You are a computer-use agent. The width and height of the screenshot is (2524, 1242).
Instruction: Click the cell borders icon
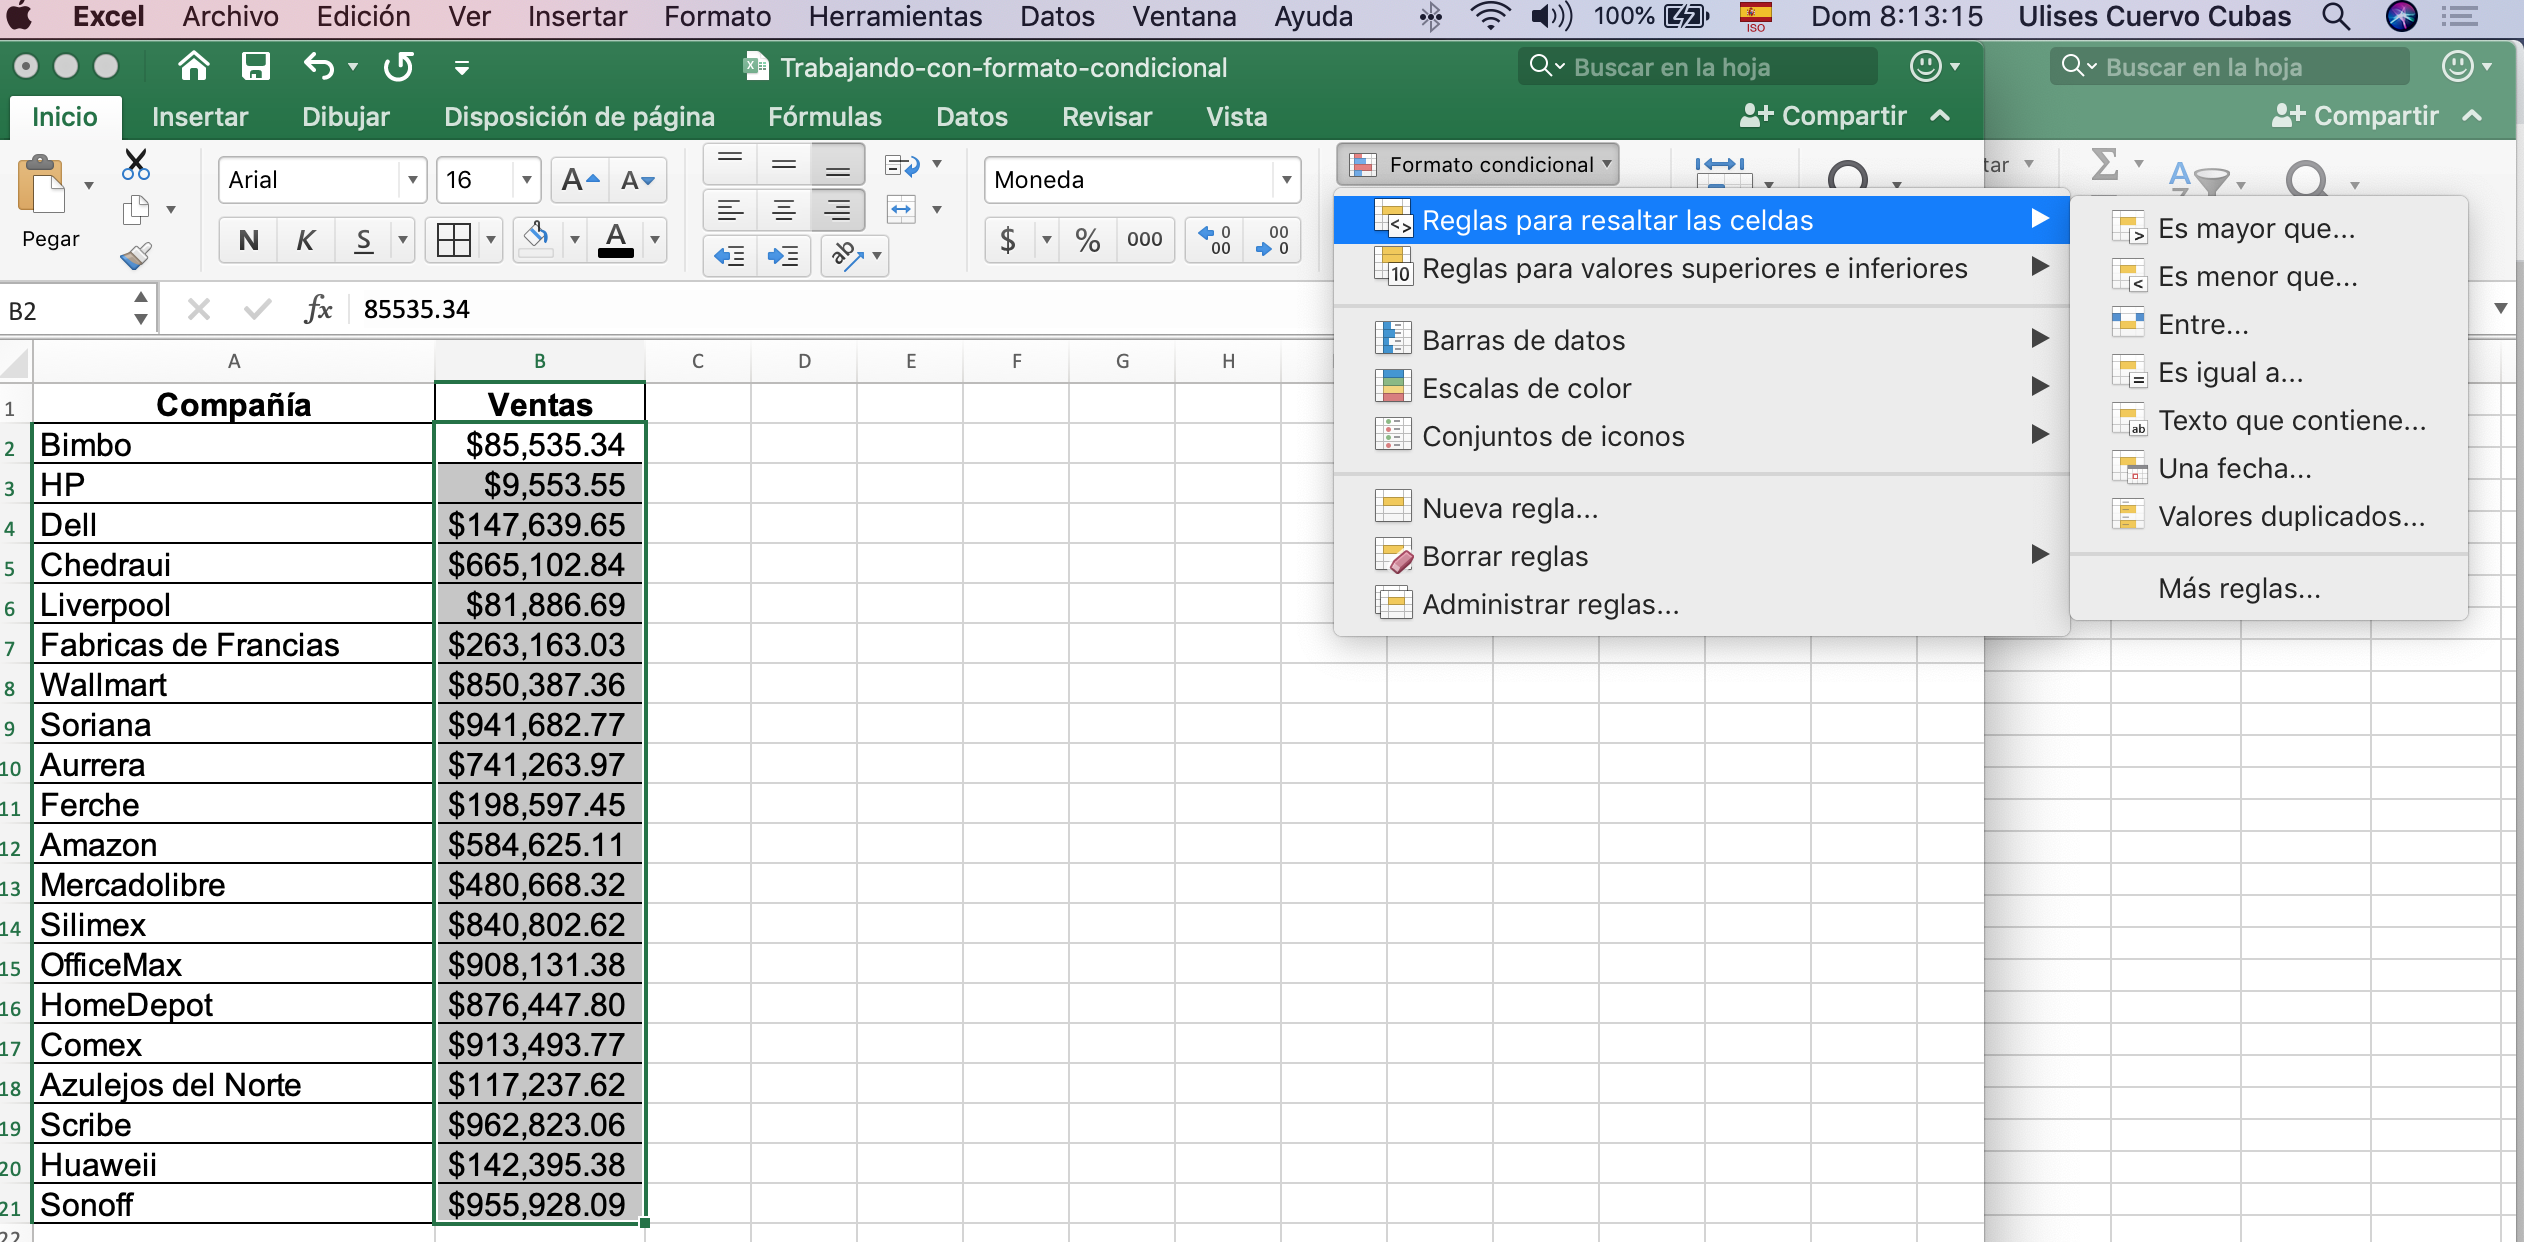point(453,240)
